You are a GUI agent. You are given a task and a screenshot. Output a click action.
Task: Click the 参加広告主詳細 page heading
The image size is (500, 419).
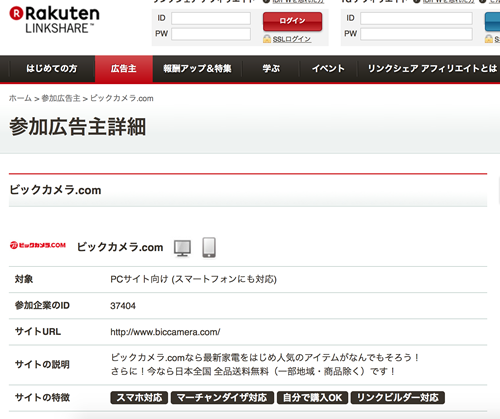77,127
